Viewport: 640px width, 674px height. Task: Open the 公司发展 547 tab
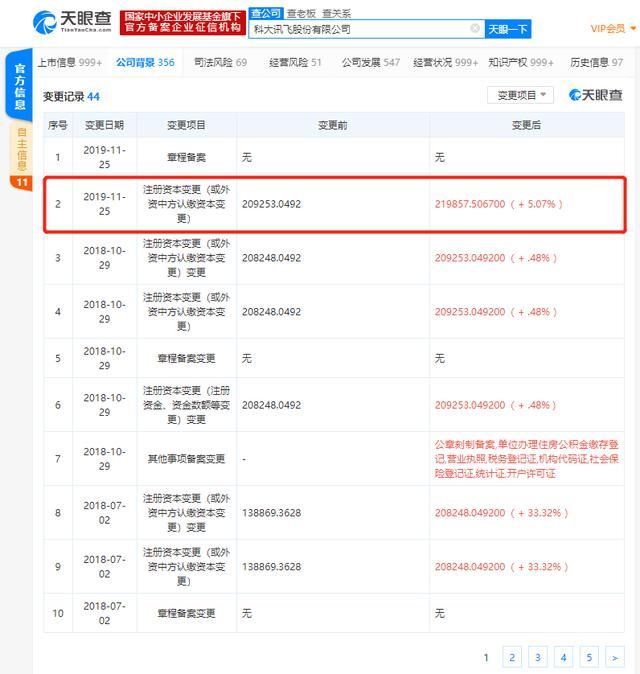pos(371,62)
